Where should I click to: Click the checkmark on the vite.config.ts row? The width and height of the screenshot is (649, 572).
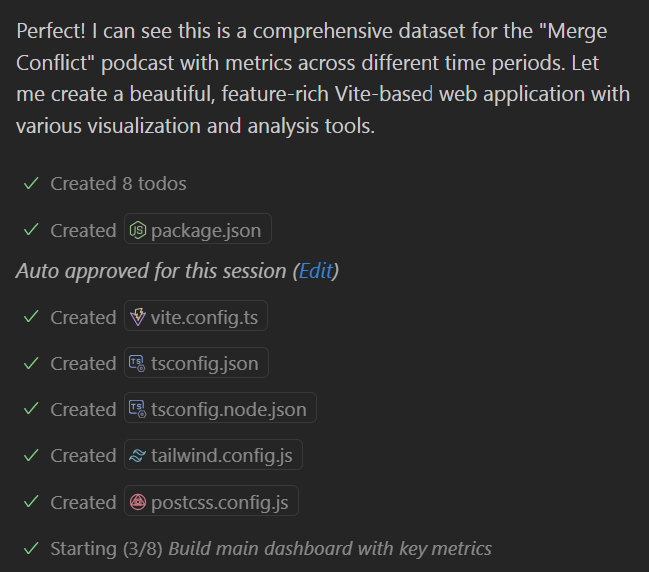tap(31, 318)
